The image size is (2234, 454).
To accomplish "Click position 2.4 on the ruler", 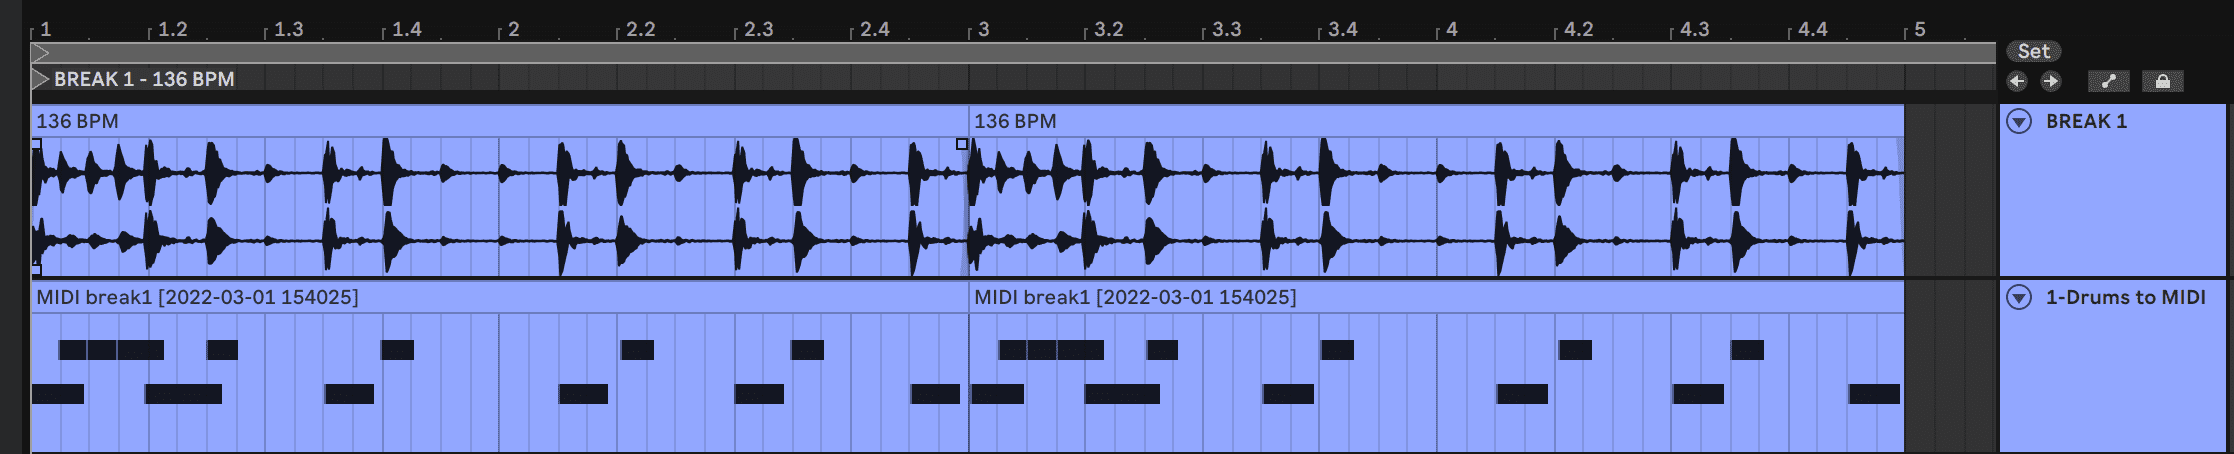I will (875, 29).
